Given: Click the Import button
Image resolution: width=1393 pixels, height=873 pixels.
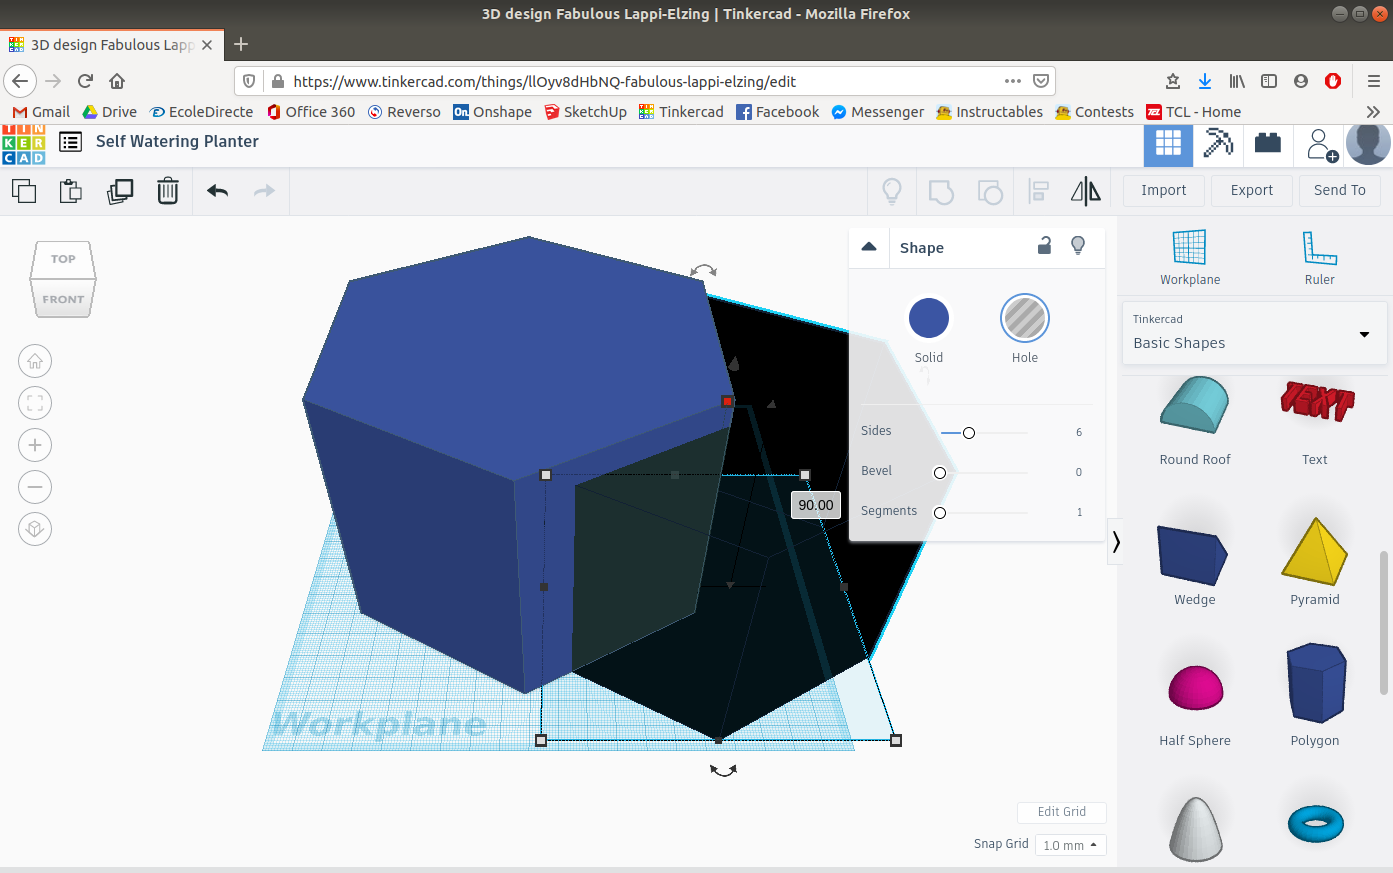Looking at the screenshot, I should [x=1164, y=190].
